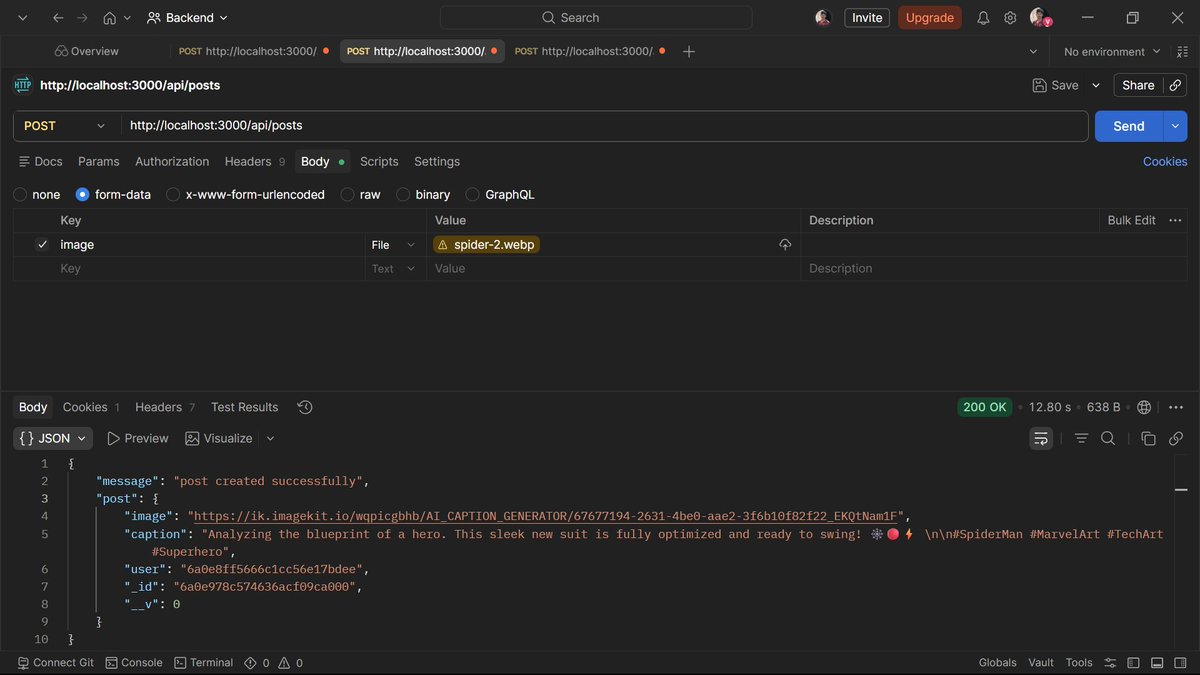Image resolution: width=1200 pixels, height=675 pixels.
Task: Open Bulk Edit more options ellipsis
Action: pos(1175,220)
